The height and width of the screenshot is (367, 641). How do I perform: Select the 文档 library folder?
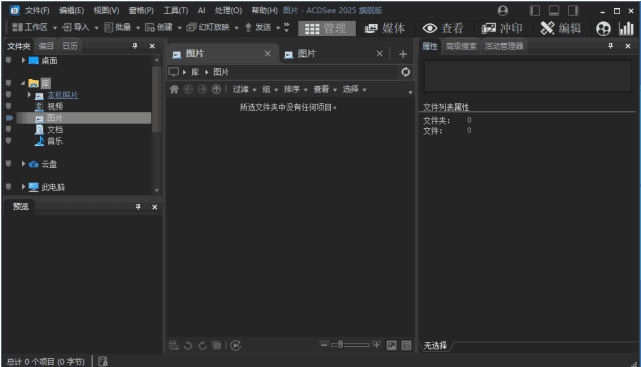coord(55,130)
